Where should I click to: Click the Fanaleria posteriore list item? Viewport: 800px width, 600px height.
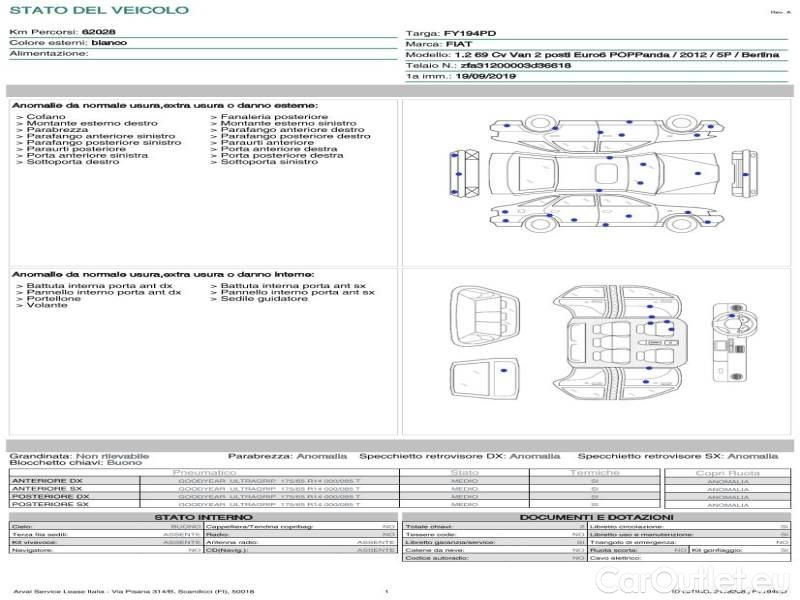(x=273, y=117)
